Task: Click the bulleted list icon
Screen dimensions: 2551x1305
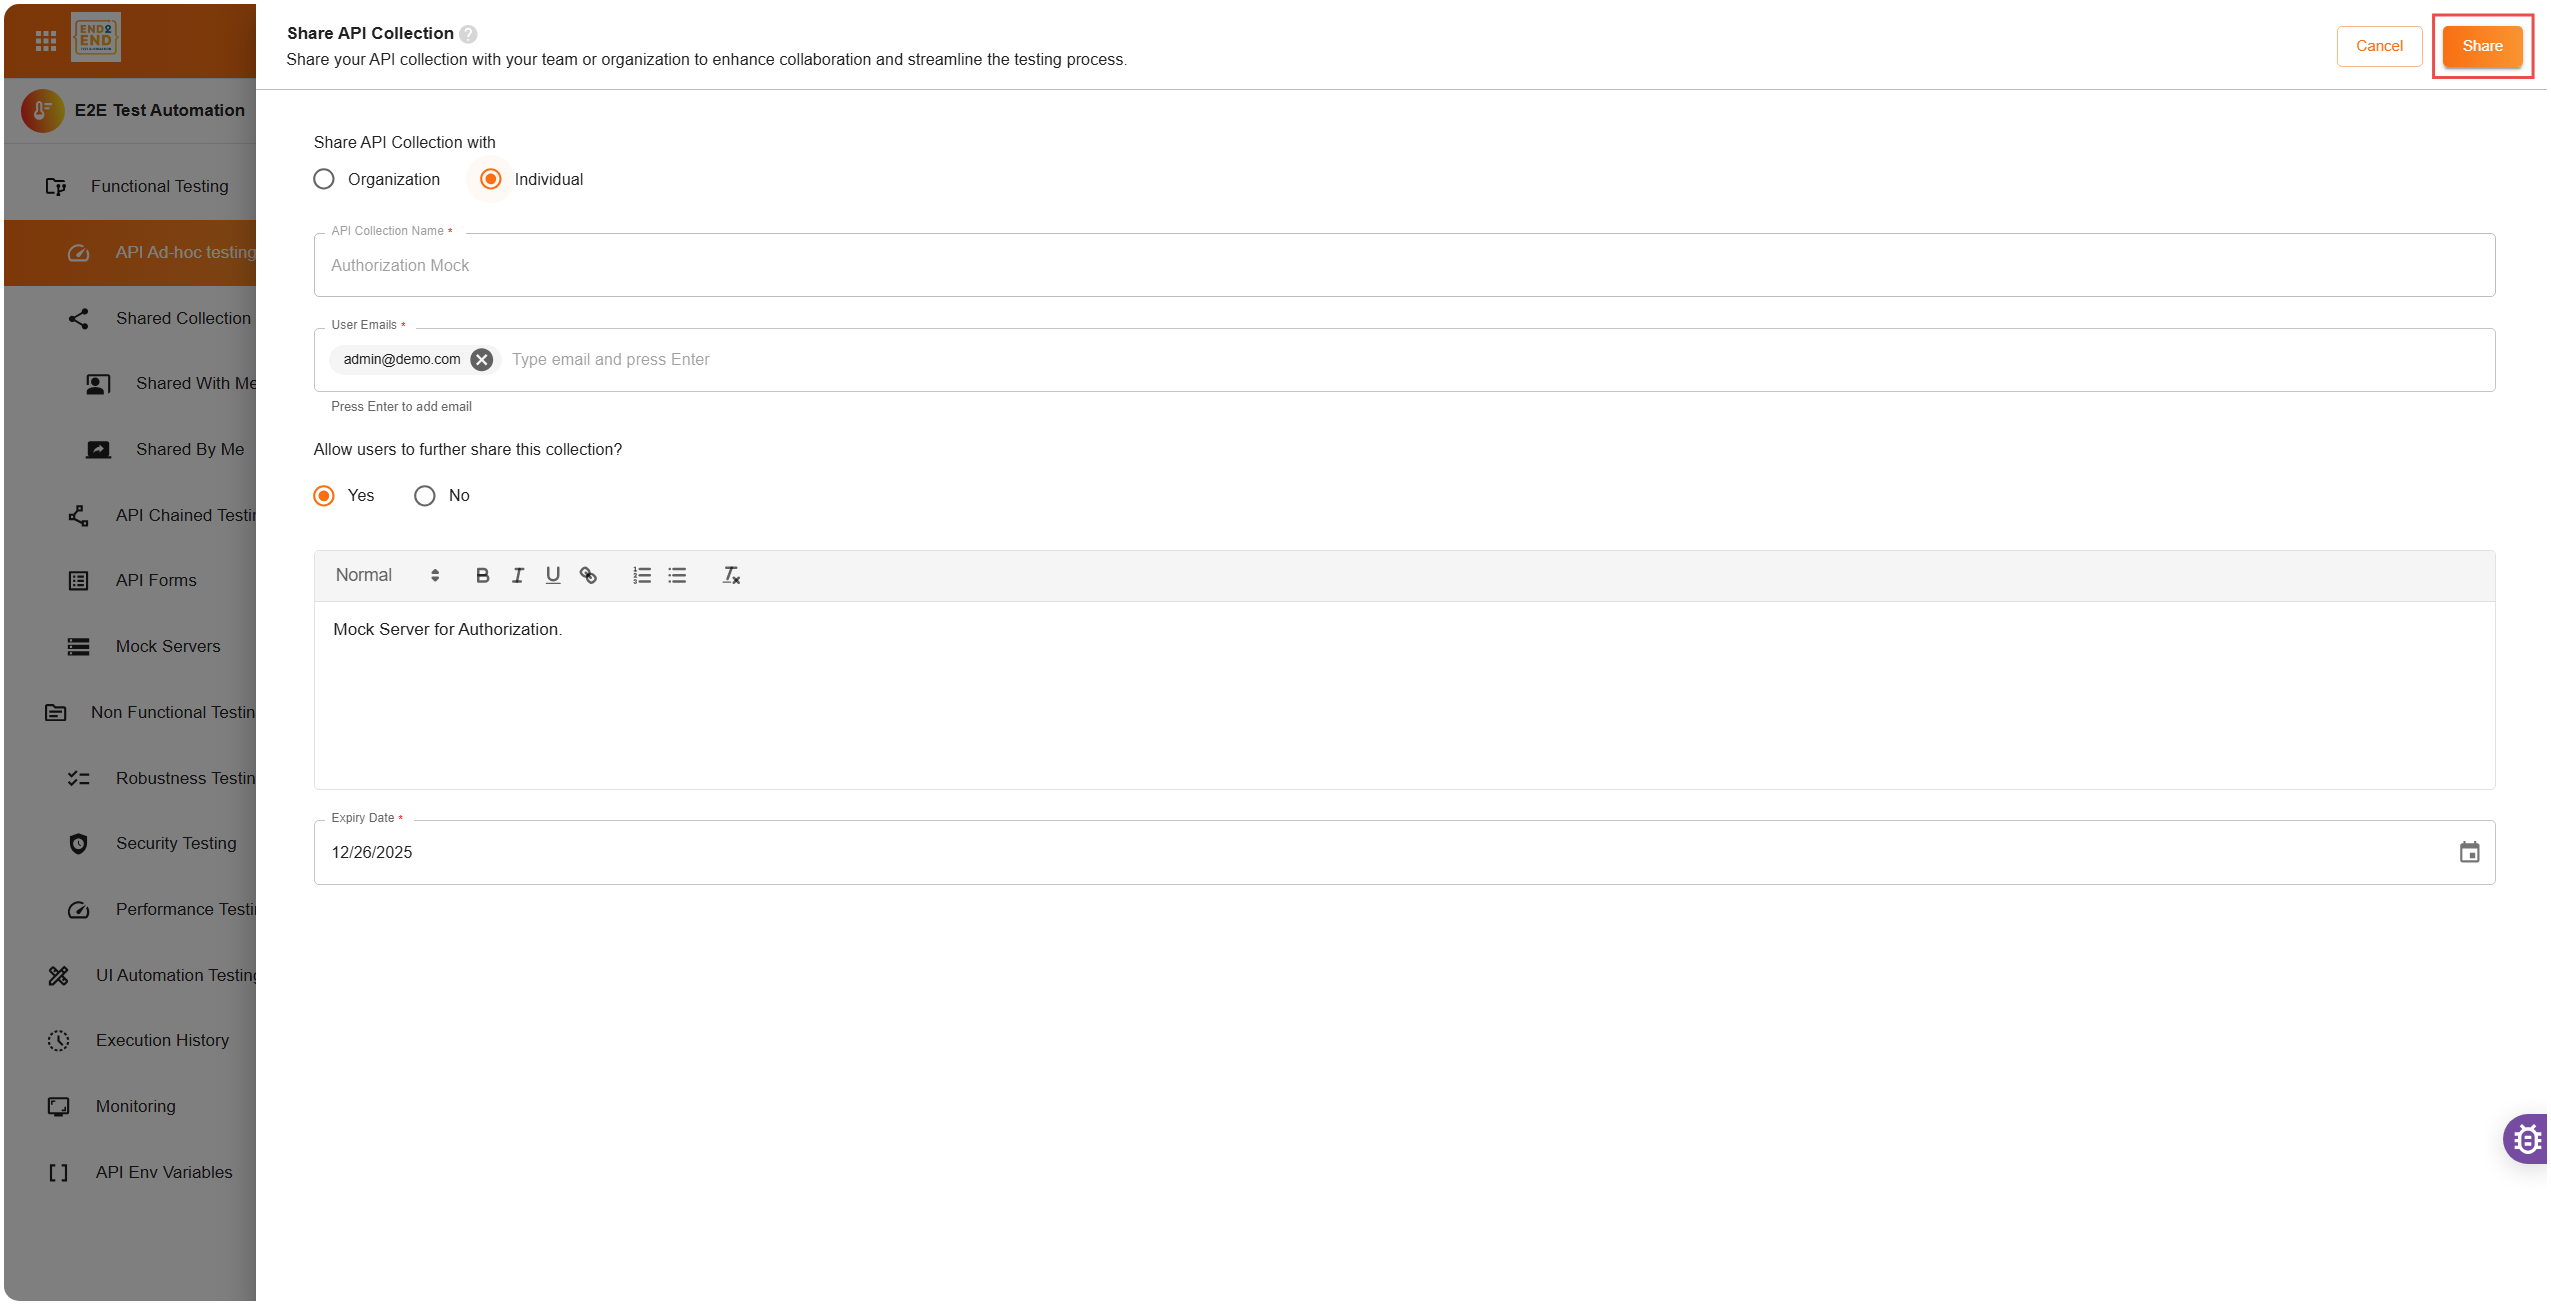Action: [x=677, y=575]
